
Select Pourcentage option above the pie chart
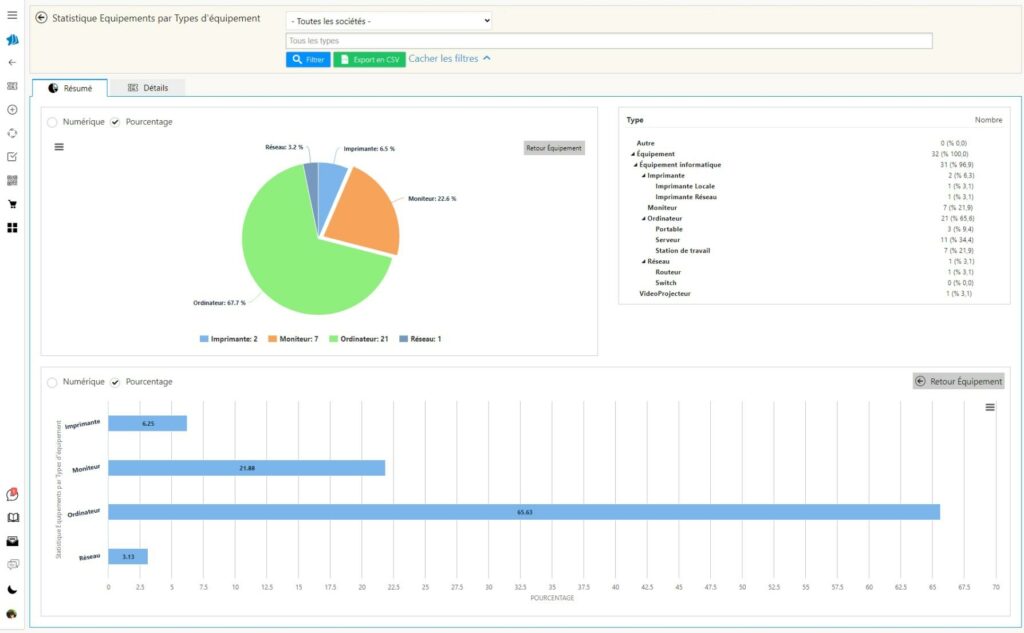coord(115,122)
